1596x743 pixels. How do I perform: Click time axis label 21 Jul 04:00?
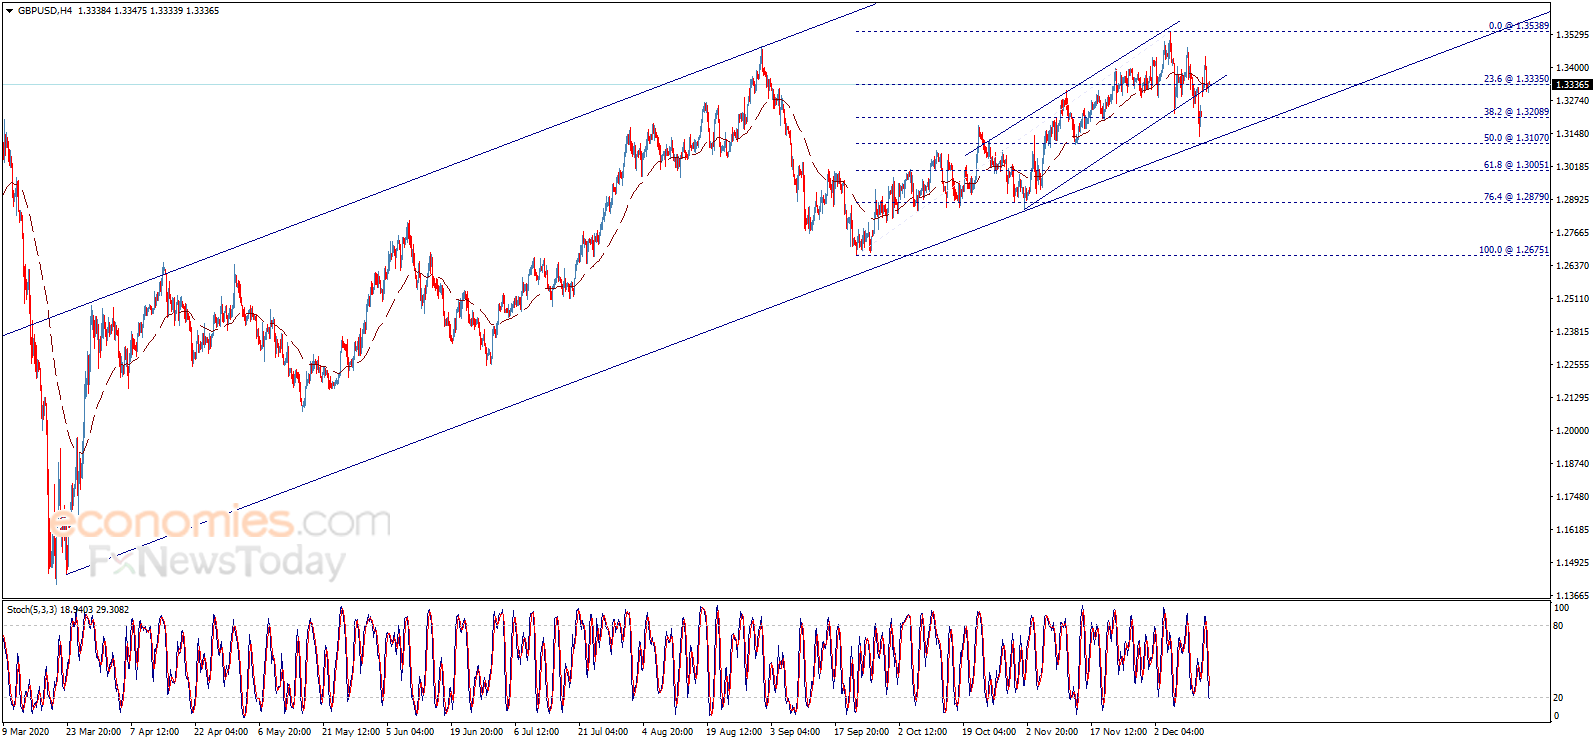coord(603,732)
